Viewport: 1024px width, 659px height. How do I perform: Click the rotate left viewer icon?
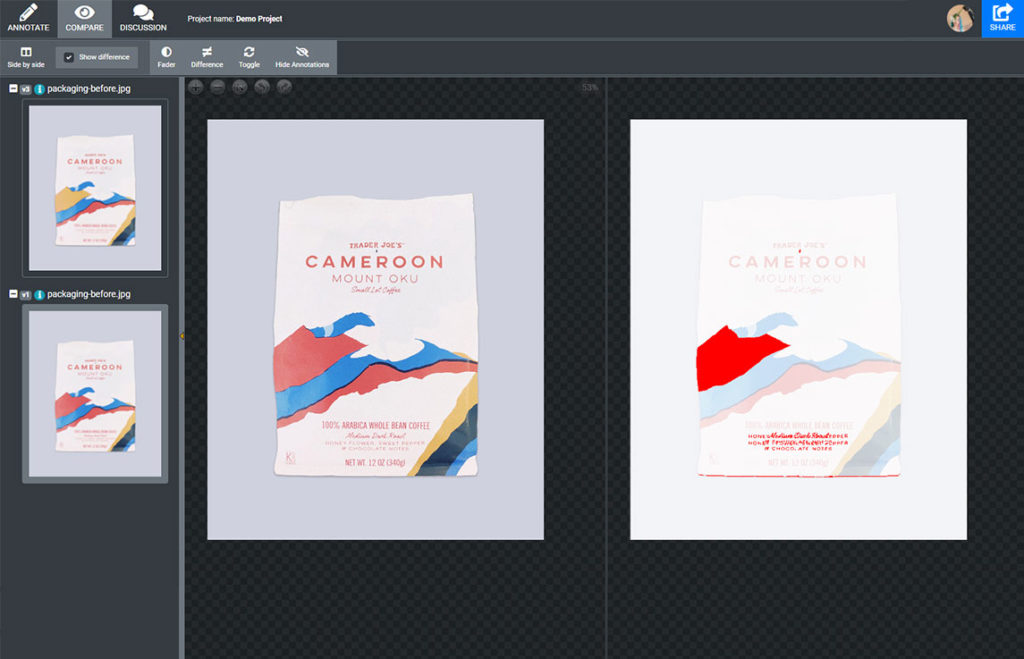point(262,87)
